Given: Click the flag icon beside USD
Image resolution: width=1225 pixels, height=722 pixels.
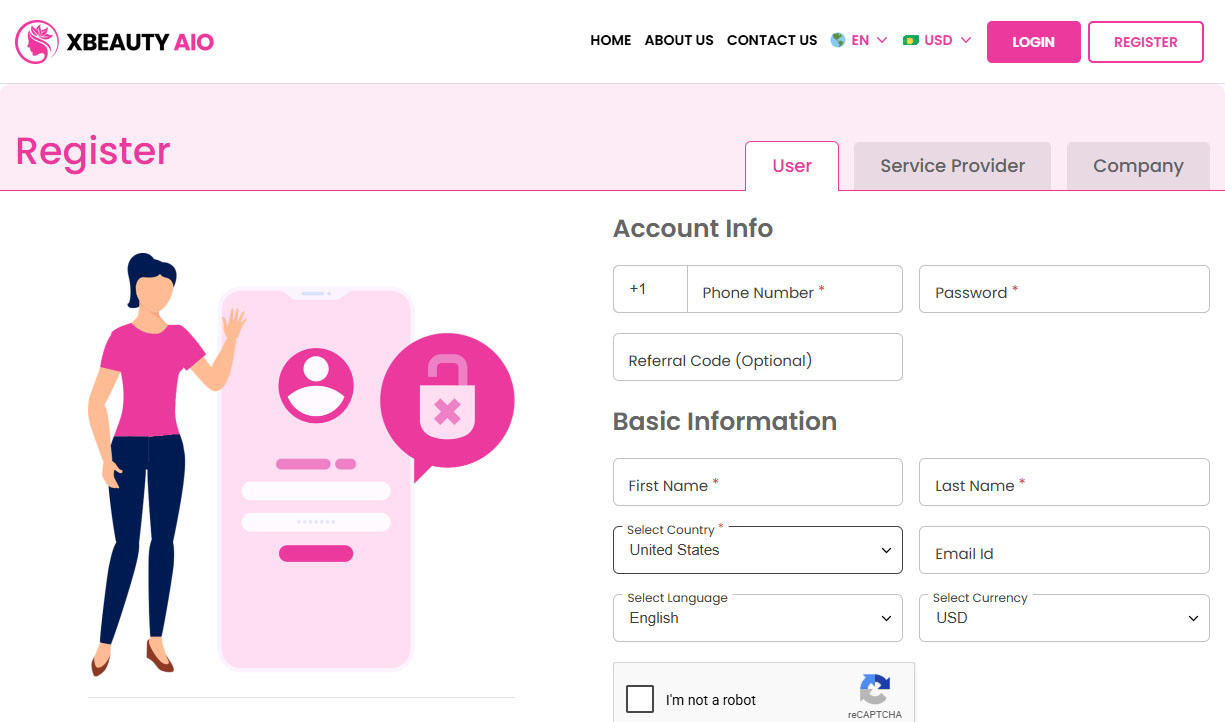Looking at the screenshot, I should tap(909, 40).
